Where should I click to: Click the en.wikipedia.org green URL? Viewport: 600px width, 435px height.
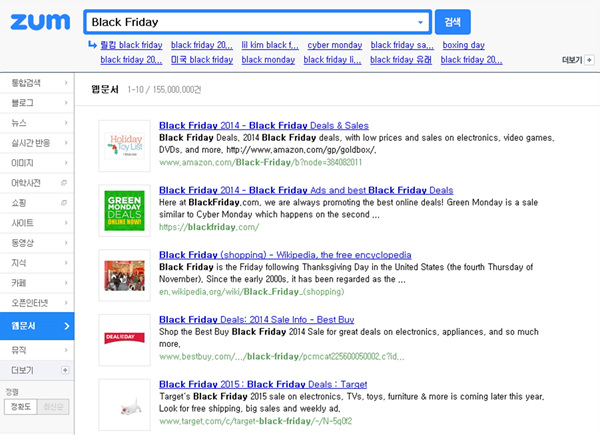point(251,292)
